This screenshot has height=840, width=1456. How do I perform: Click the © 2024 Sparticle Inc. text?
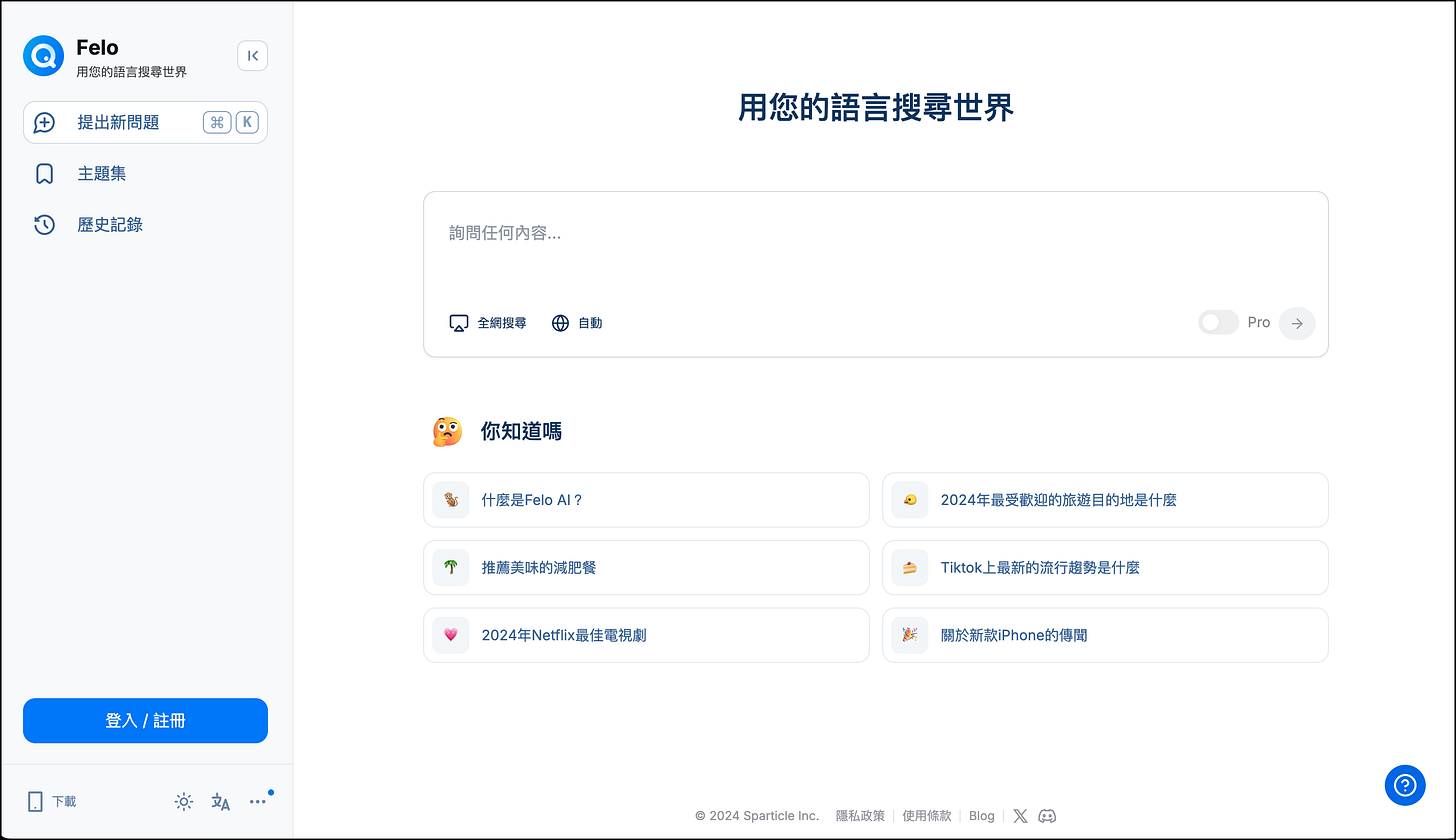click(x=757, y=816)
